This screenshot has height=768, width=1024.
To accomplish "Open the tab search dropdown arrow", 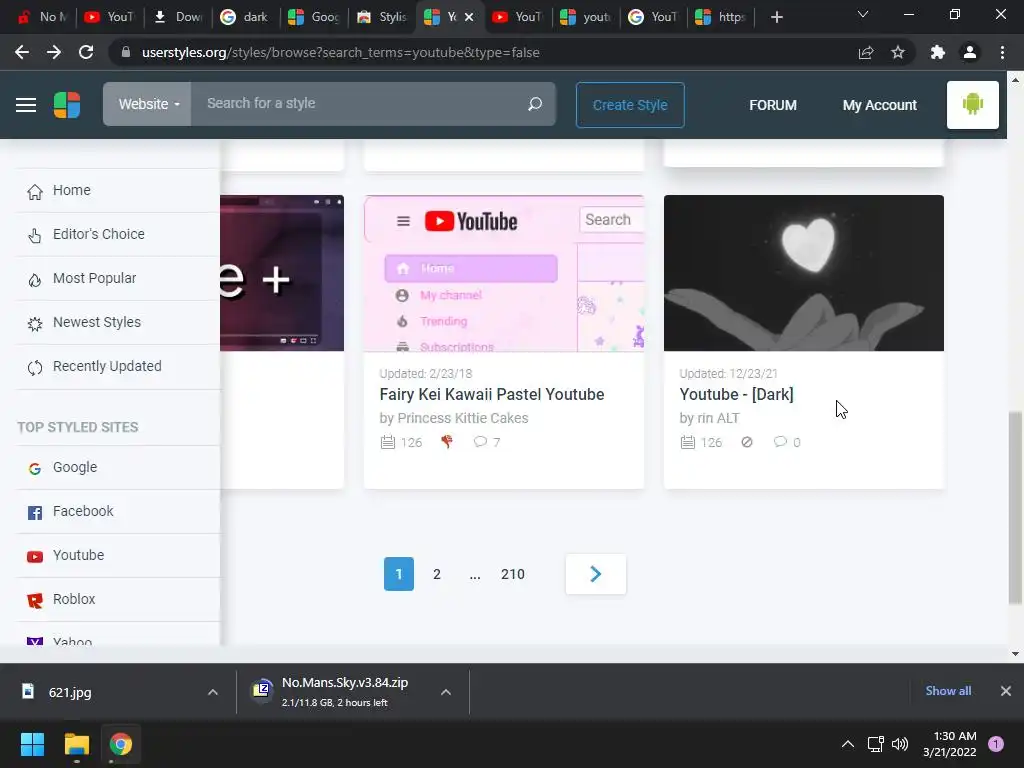I will [863, 14].
